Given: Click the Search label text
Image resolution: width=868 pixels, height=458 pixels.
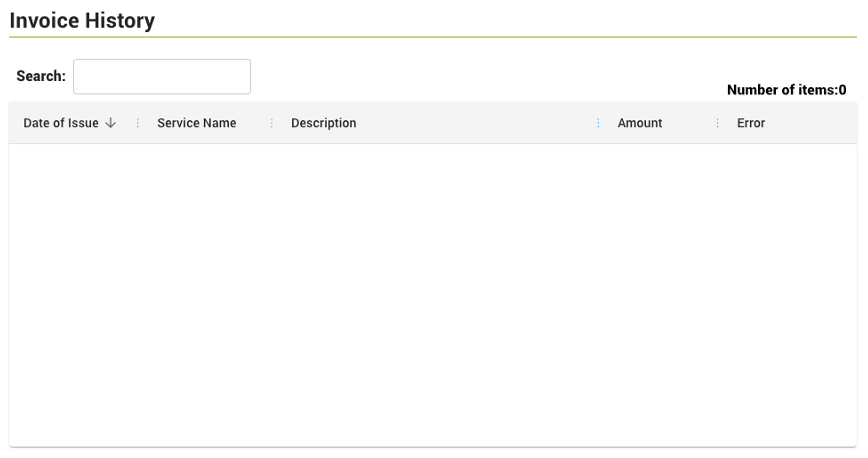Looking at the screenshot, I should (x=41, y=77).
